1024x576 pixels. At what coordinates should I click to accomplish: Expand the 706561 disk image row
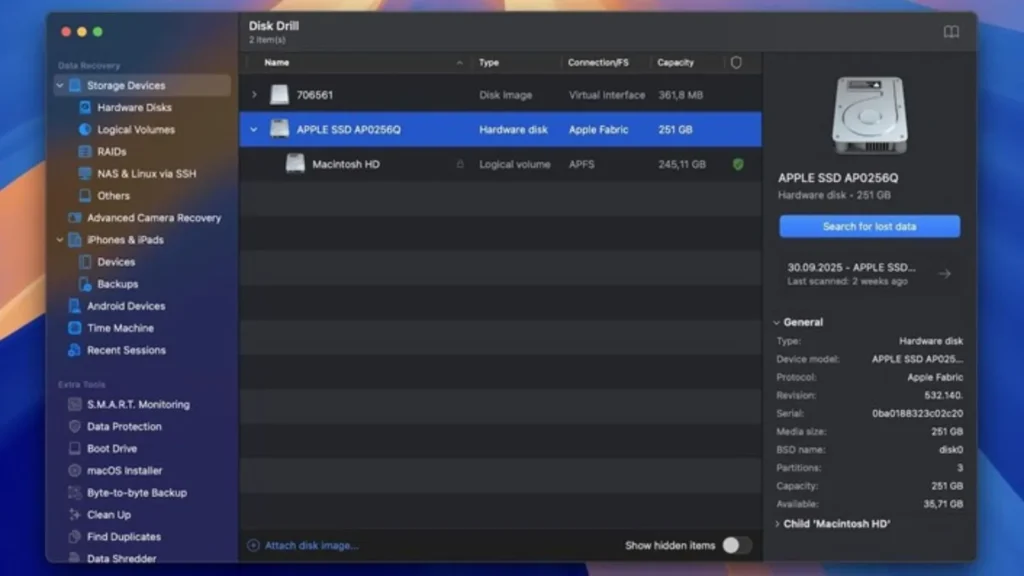[254, 95]
